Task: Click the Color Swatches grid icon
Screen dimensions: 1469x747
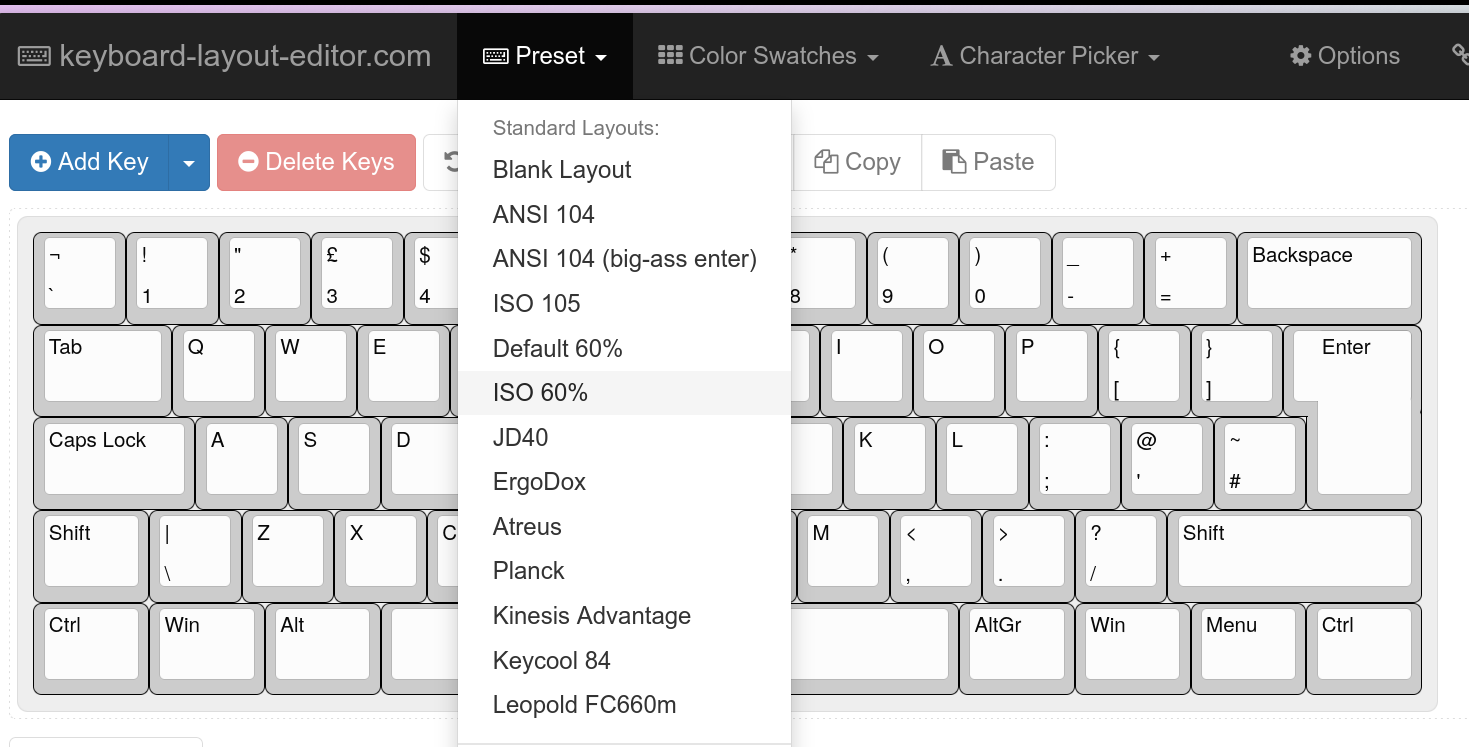Action: 670,55
